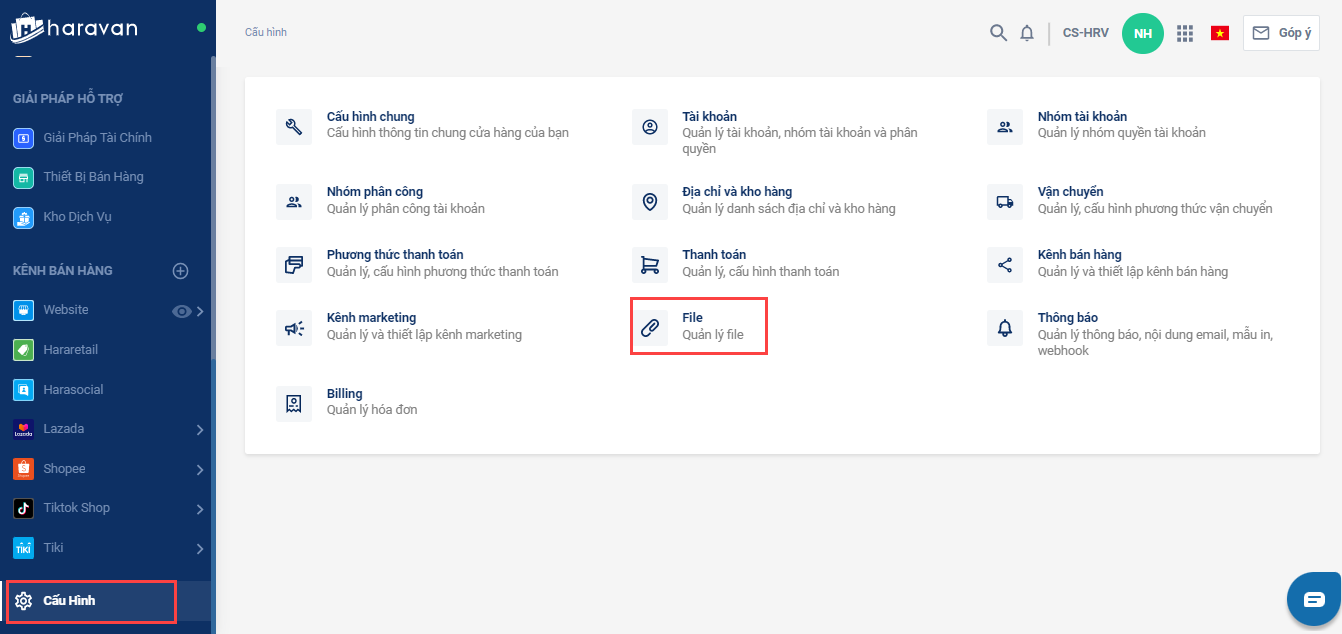Screen dimensions: 1342x634
Task: Click the NH user avatar
Action: pos(1143,33)
